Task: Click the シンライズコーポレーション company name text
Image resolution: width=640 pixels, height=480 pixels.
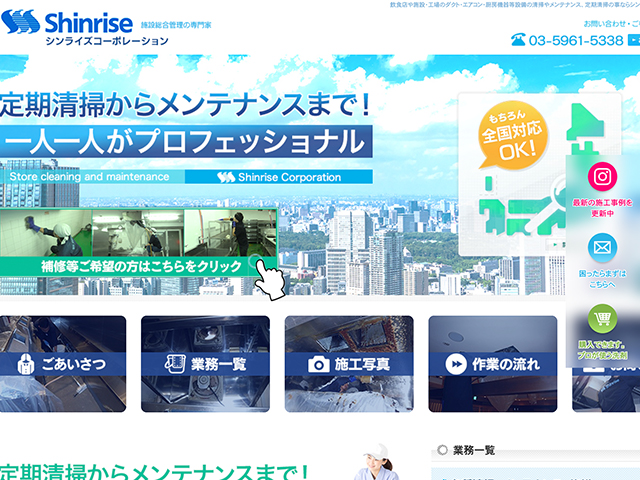Action: click(107, 41)
